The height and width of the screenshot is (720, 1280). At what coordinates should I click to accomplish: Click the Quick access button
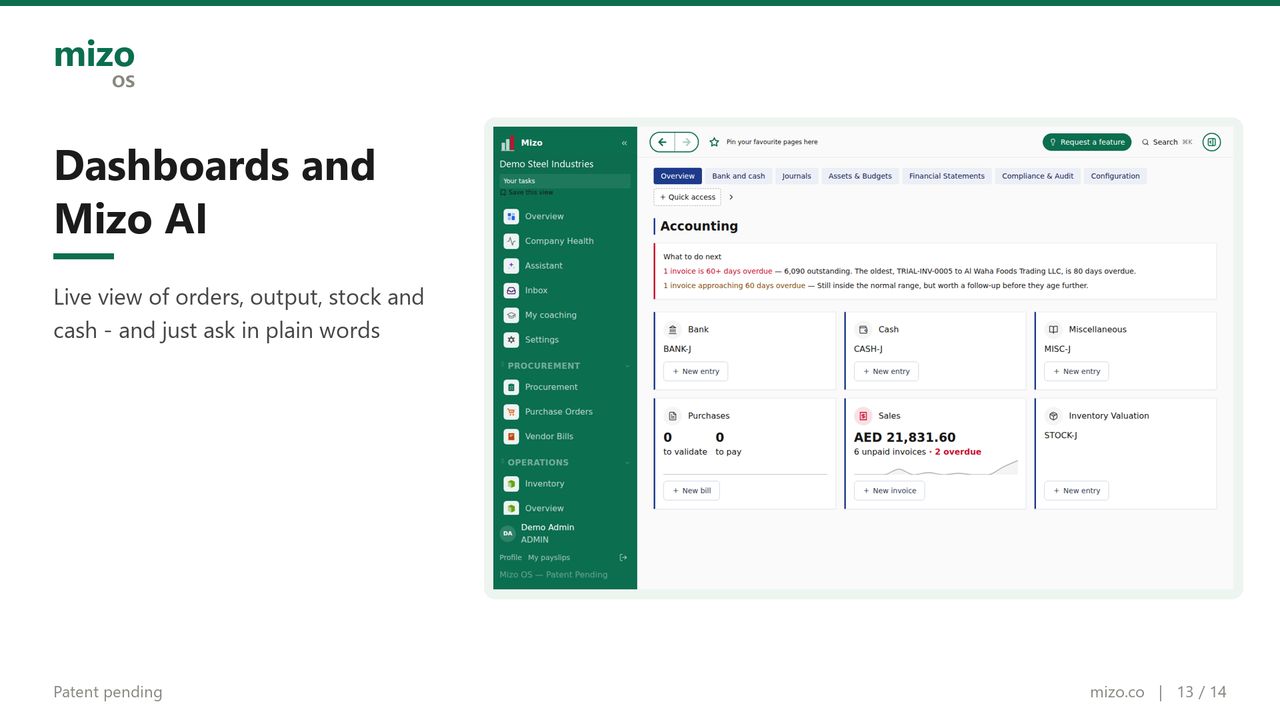tap(687, 197)
